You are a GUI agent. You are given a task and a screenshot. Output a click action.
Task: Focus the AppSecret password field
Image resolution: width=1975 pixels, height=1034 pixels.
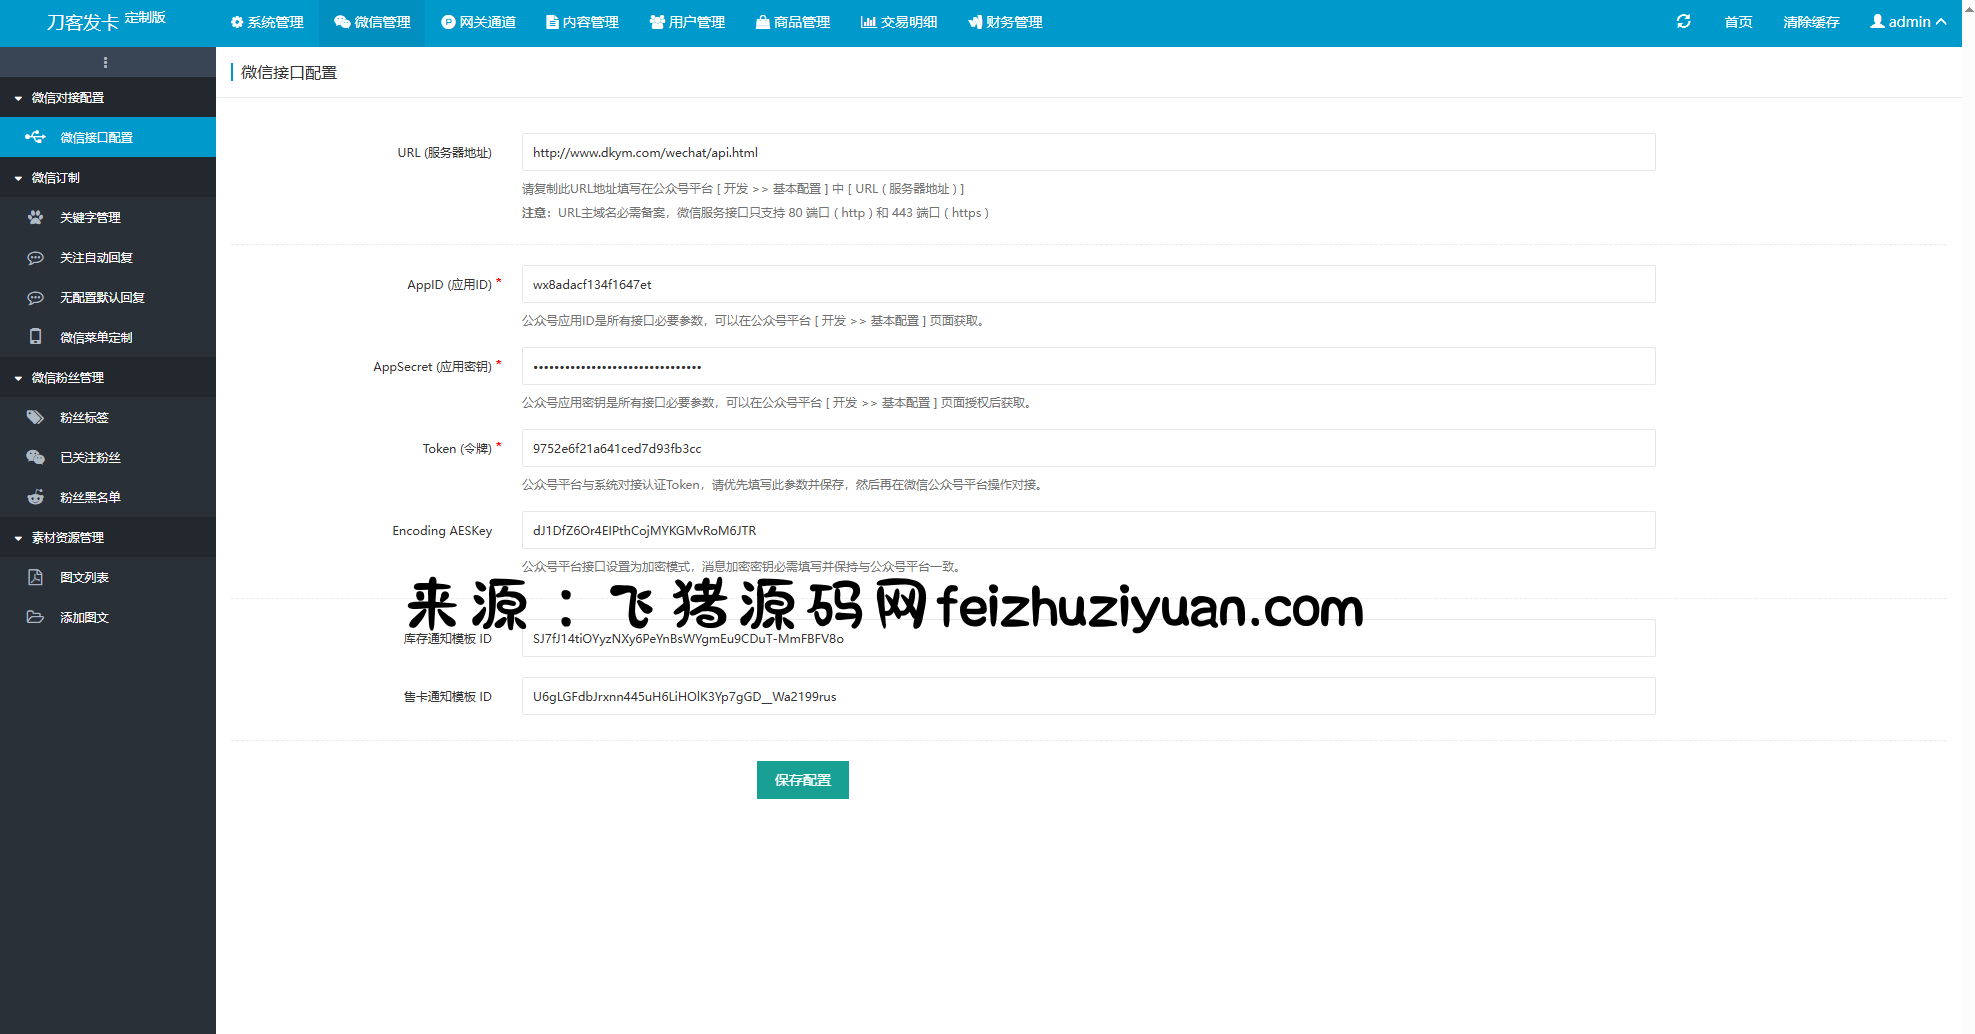(1087, 366)
